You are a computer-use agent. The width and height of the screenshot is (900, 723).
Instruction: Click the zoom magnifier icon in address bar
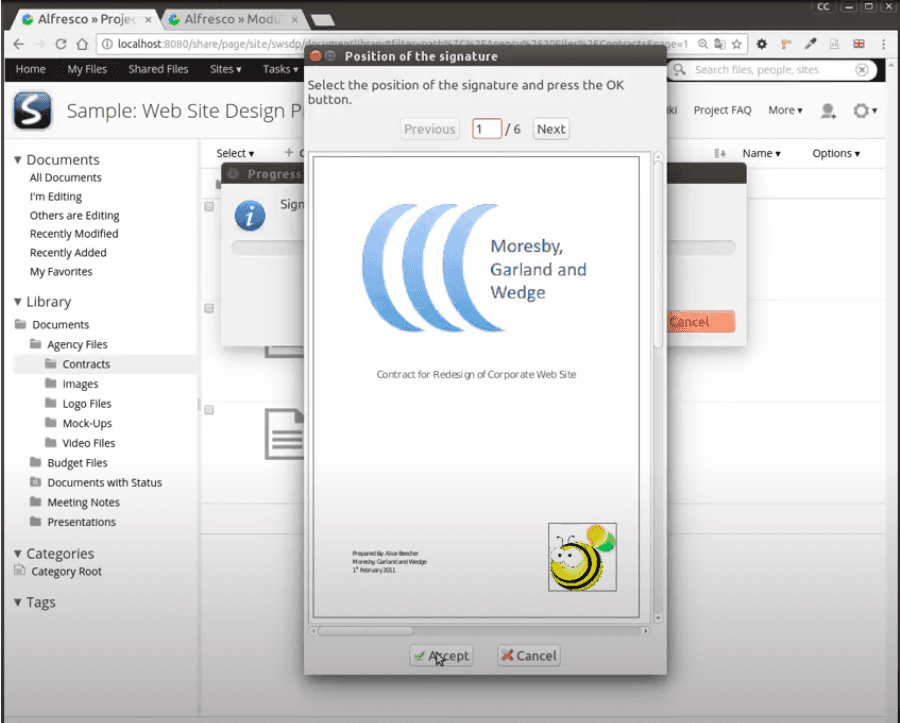click(x=703, y=44)
